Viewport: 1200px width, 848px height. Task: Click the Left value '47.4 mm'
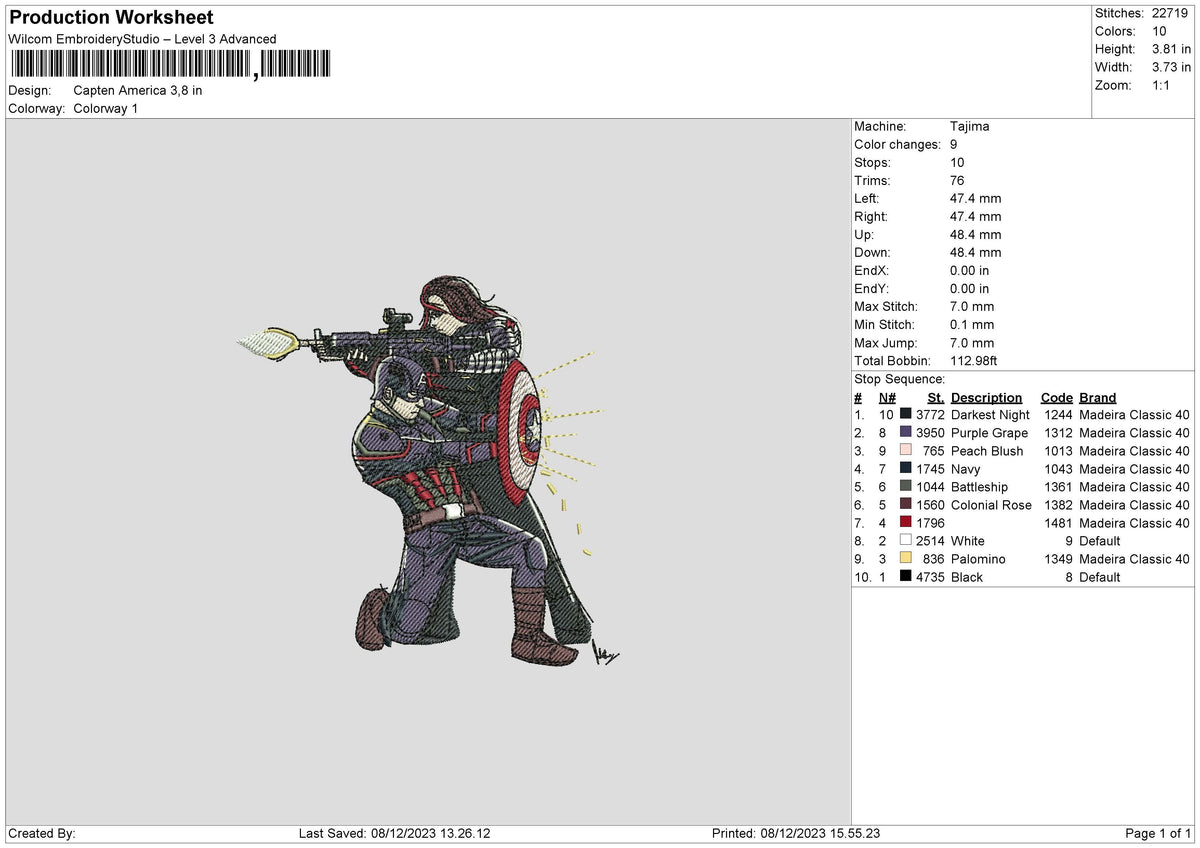[x=975, y=198]
